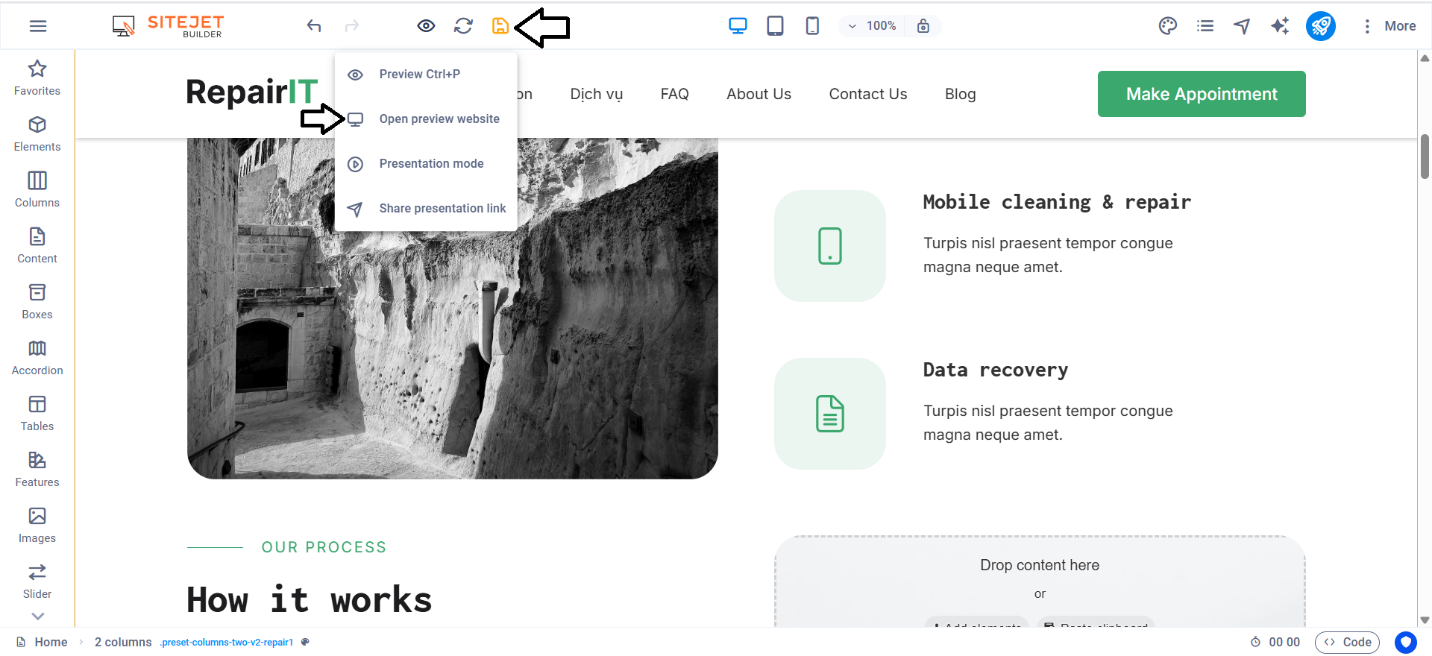This screenshot has height=656, width=1432.
Task: Click the Code button in status bar
Action: (x=1347, y=642)
